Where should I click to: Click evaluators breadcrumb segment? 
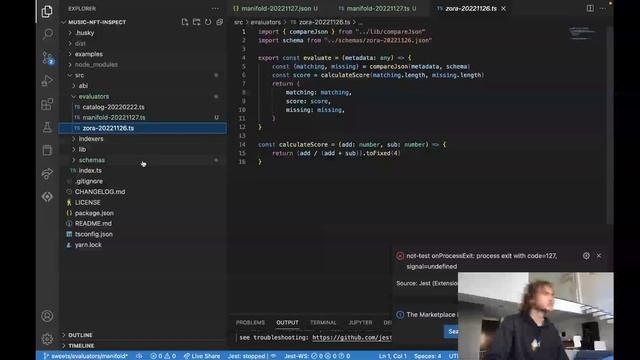[x=265, y=22]
